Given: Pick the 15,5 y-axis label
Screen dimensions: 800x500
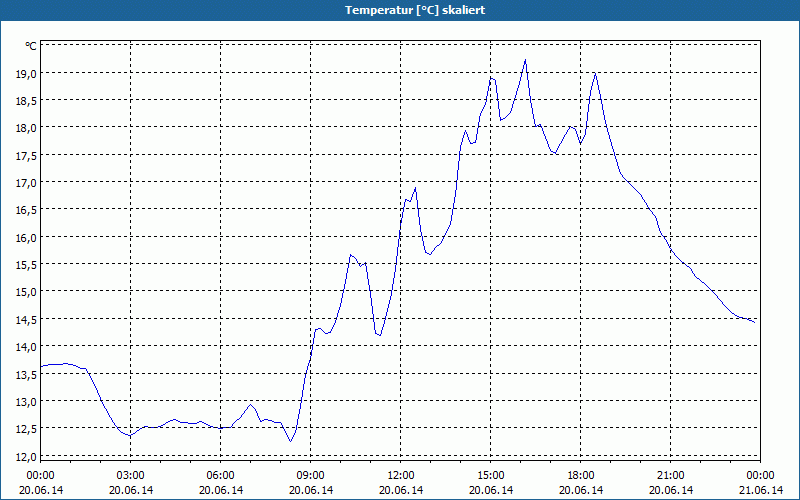Looking at the screenshot, I should (26, 265).
